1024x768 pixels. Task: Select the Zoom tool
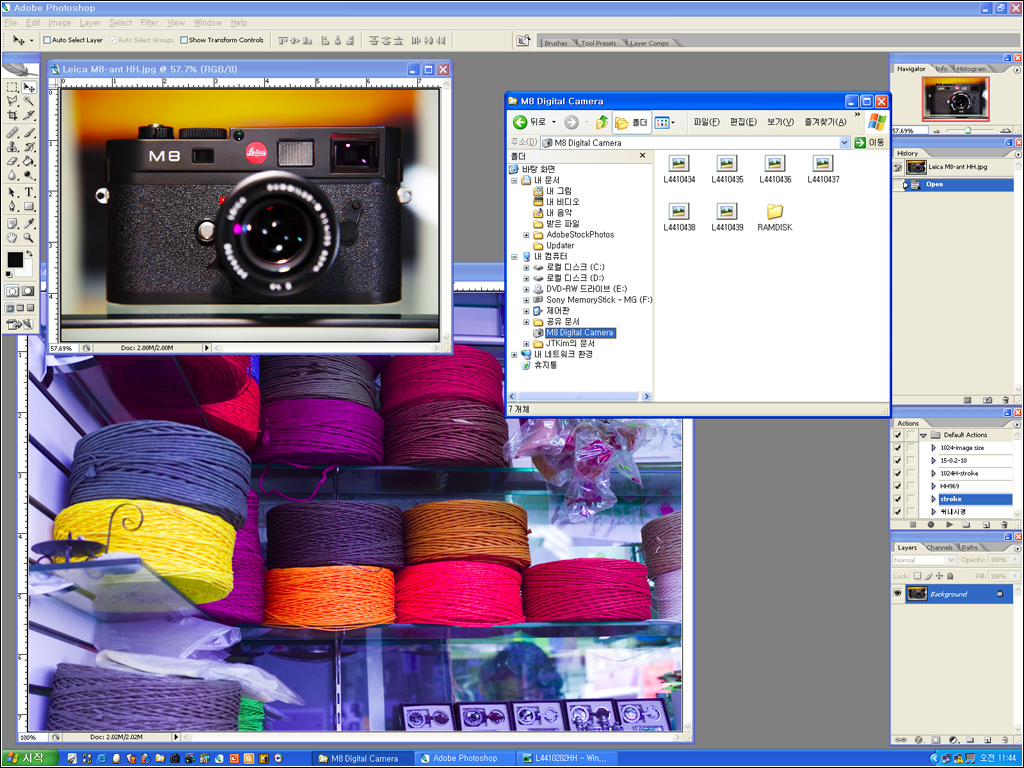point(29,238)
